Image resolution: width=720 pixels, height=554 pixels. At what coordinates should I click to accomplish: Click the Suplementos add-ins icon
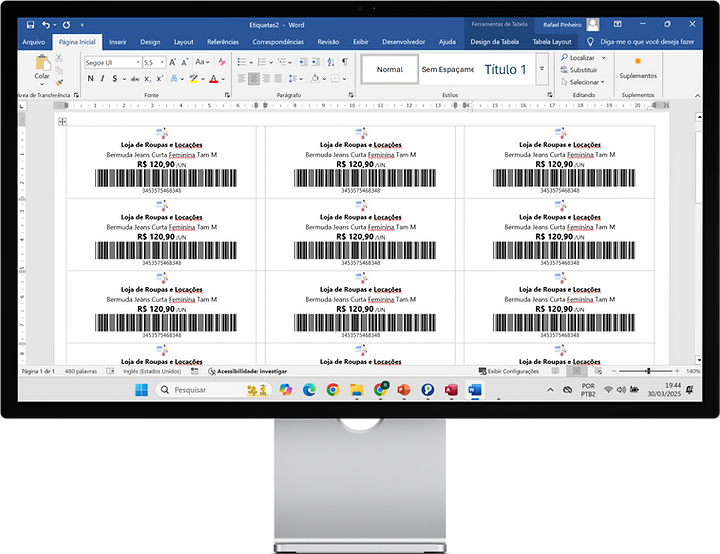point(637,66)
